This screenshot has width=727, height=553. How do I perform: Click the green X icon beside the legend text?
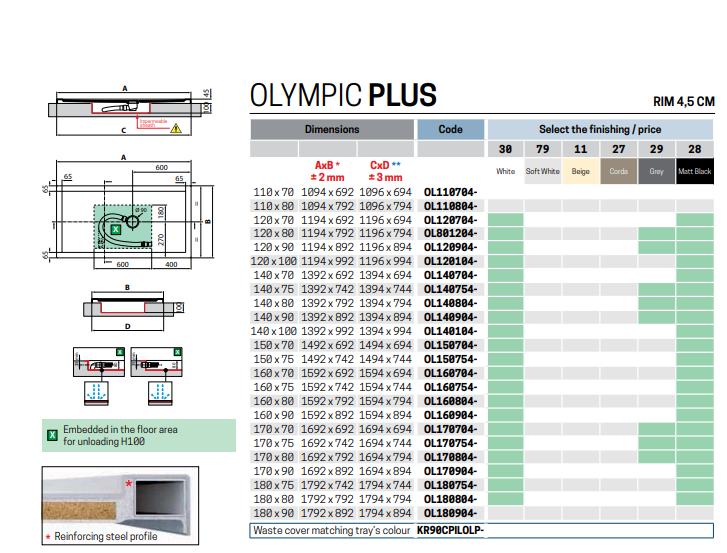[52, 435]
